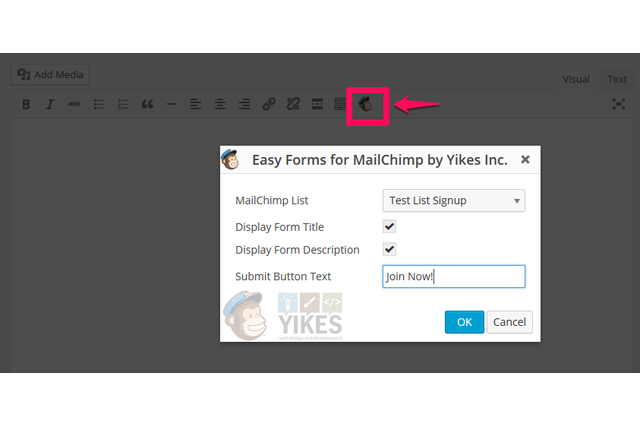Uncheck Display Form Description checkbox

pos(389,249)
